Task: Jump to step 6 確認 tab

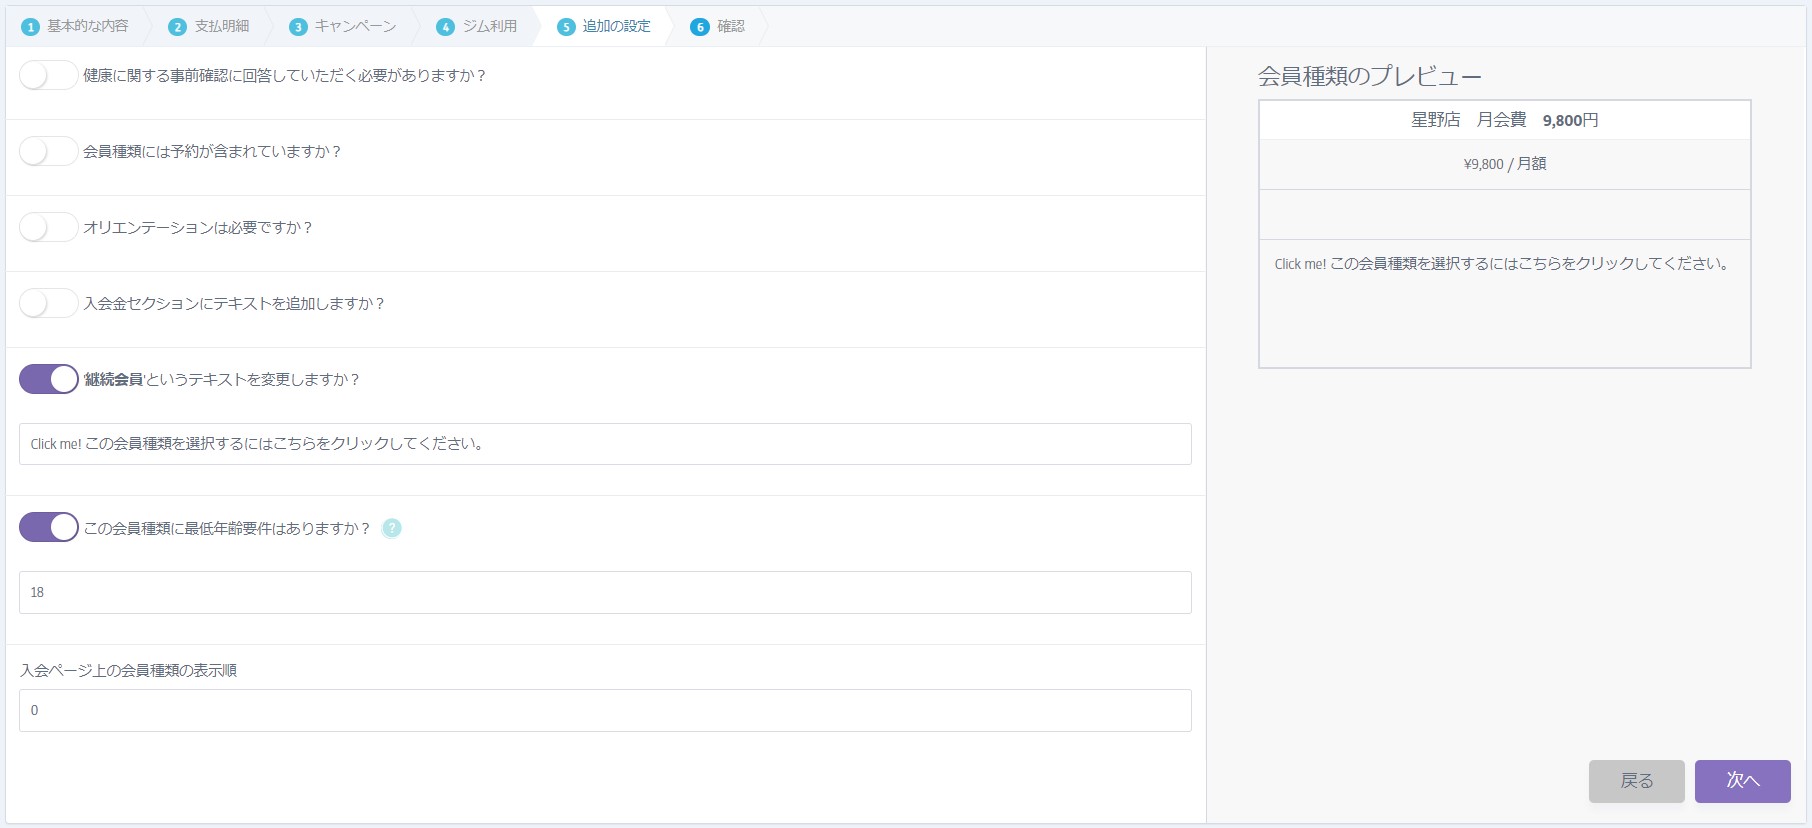Action: click(718, 26)
